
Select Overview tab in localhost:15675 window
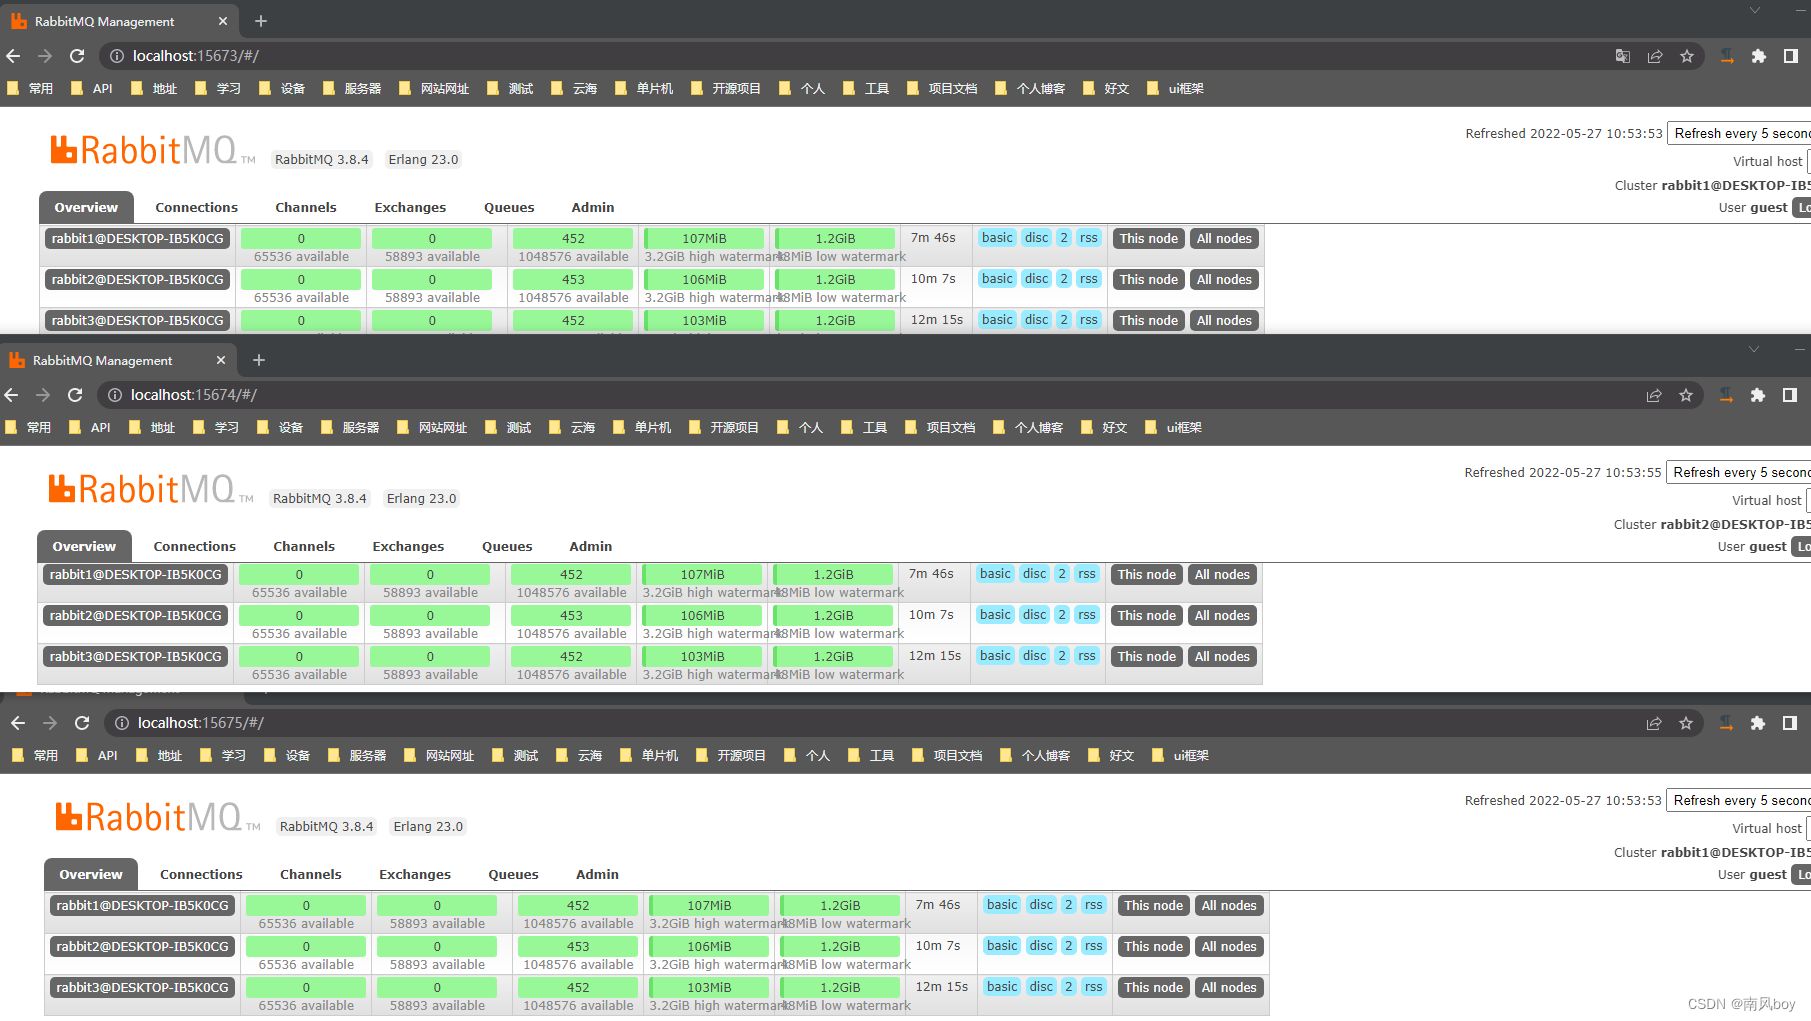coord(91,875)
